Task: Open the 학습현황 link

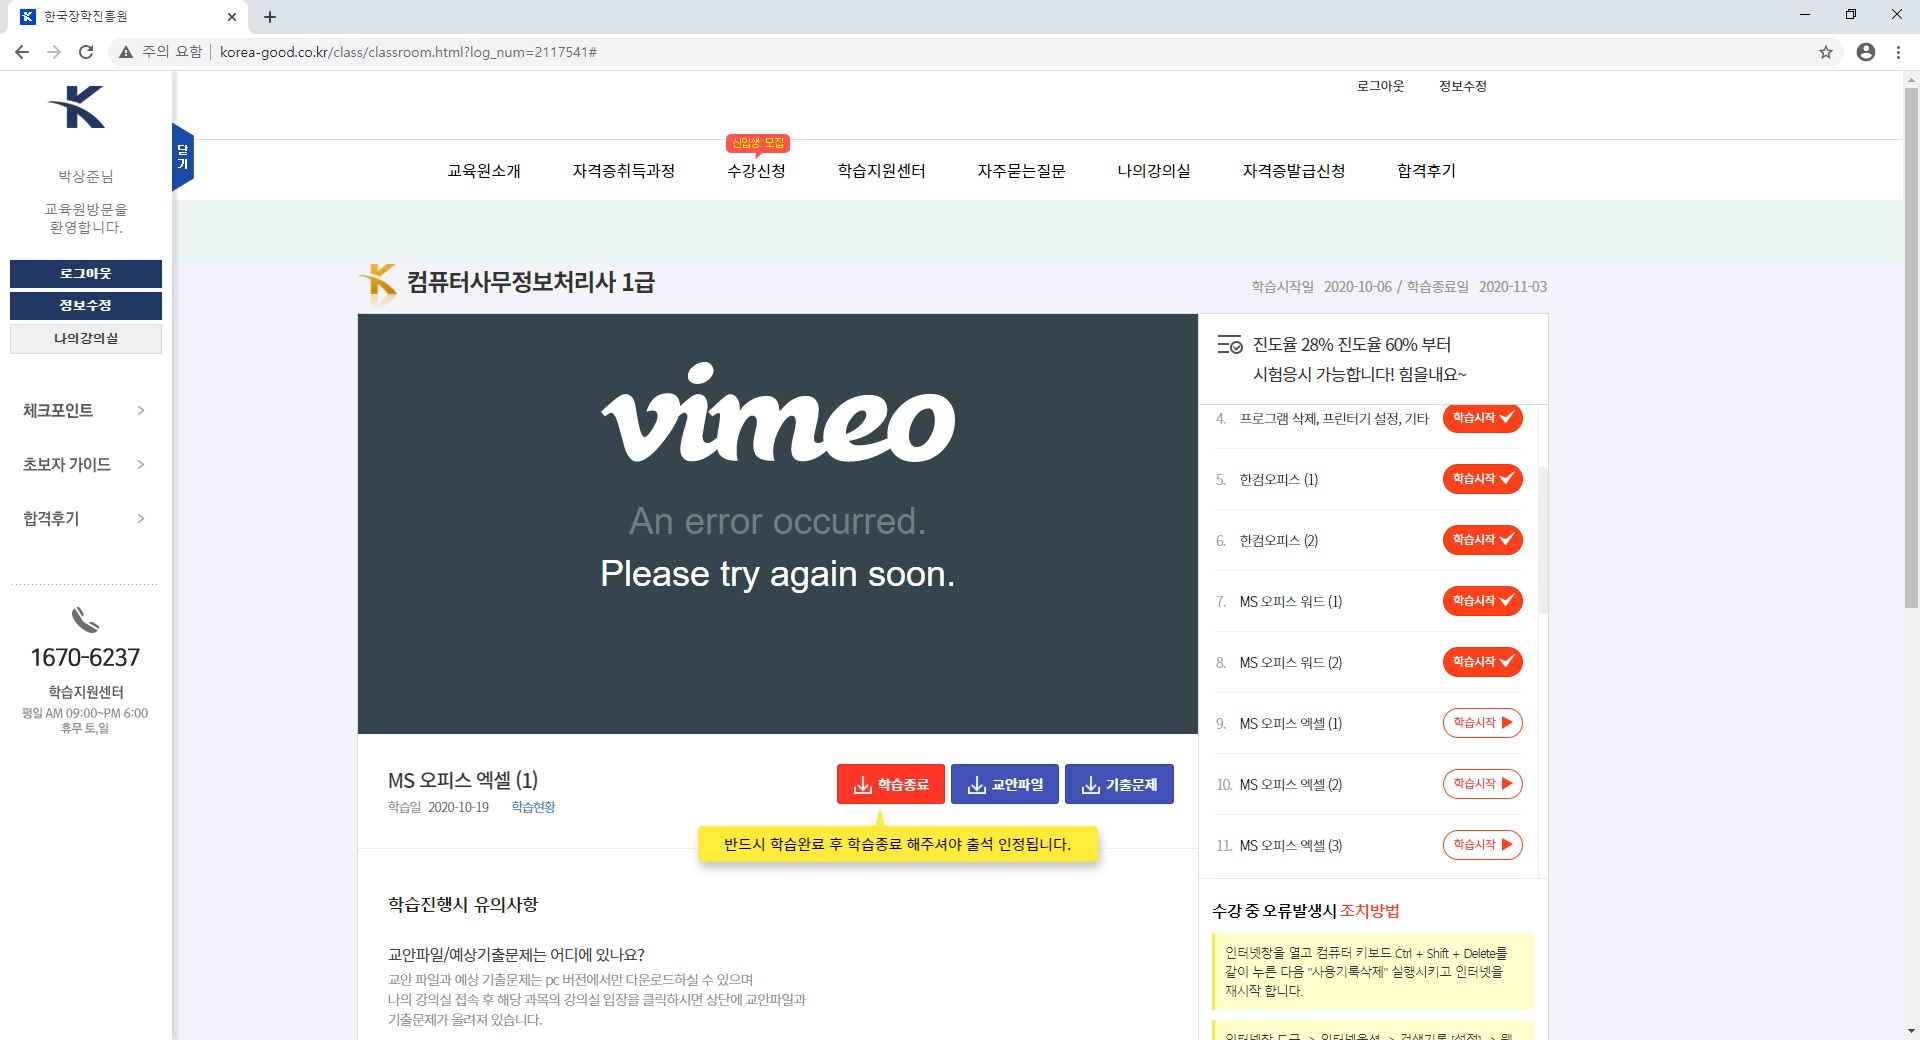Action: click(533, 808)
